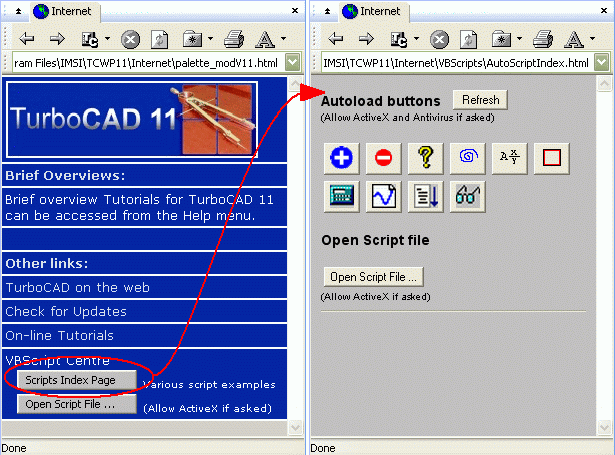Click yellow question mark script button
Screen dimensions: 615x455
(x=426, y=158)
